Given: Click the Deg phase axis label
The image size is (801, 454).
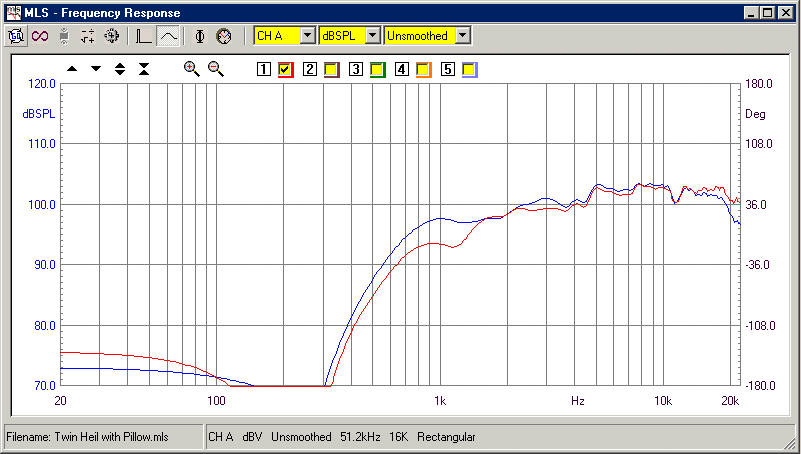Looking at the screenshot, I should 755,114.
